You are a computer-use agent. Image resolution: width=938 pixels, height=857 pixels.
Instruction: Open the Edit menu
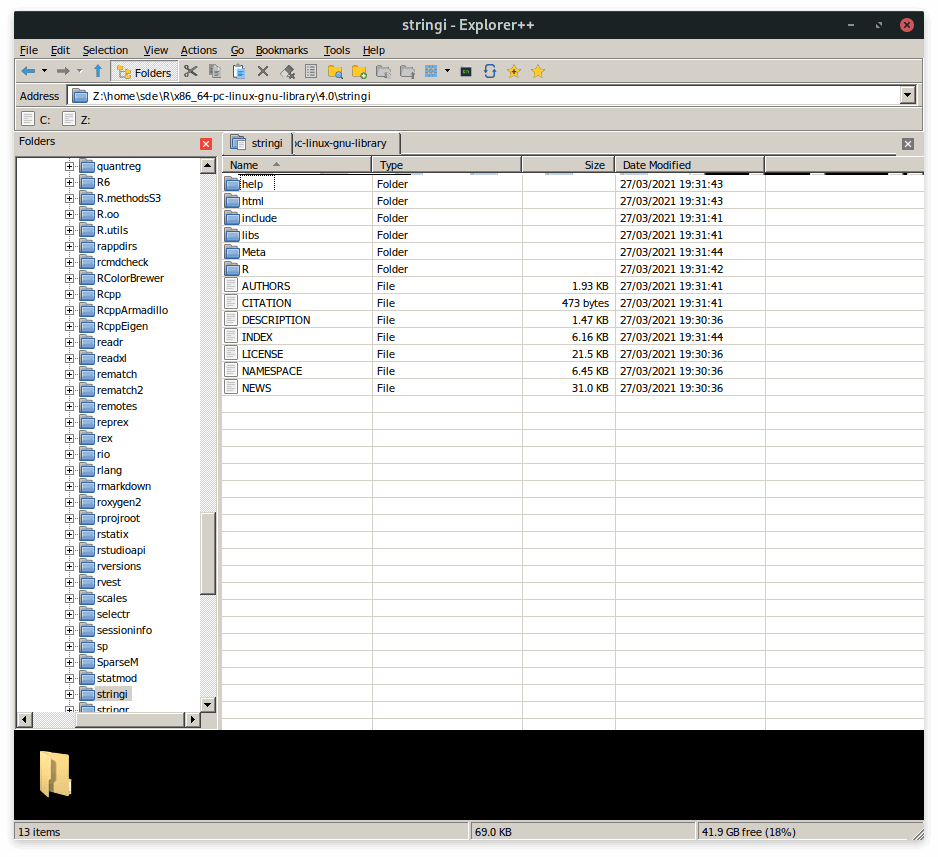(60, 50)
